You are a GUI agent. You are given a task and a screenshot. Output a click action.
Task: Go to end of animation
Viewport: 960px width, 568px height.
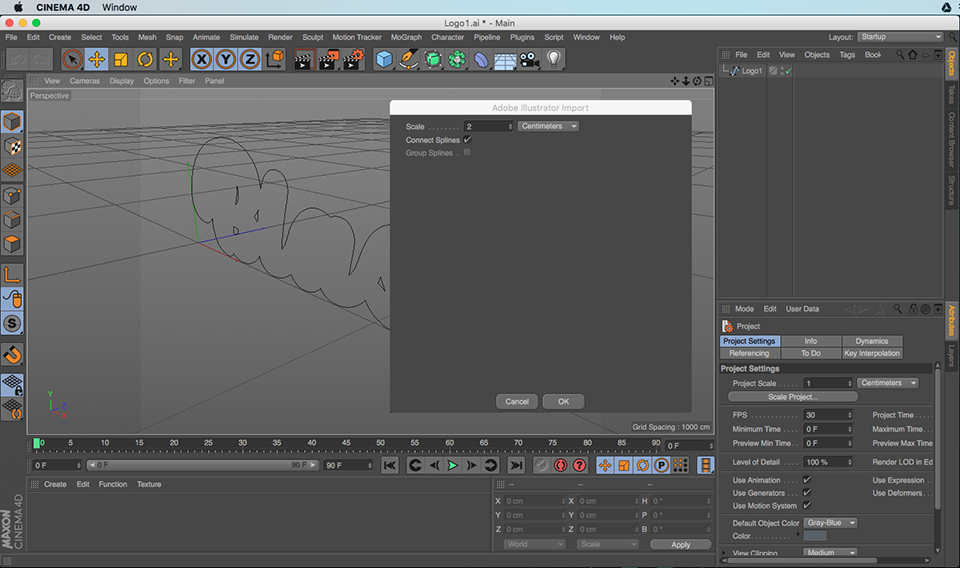tap(516, 465)
